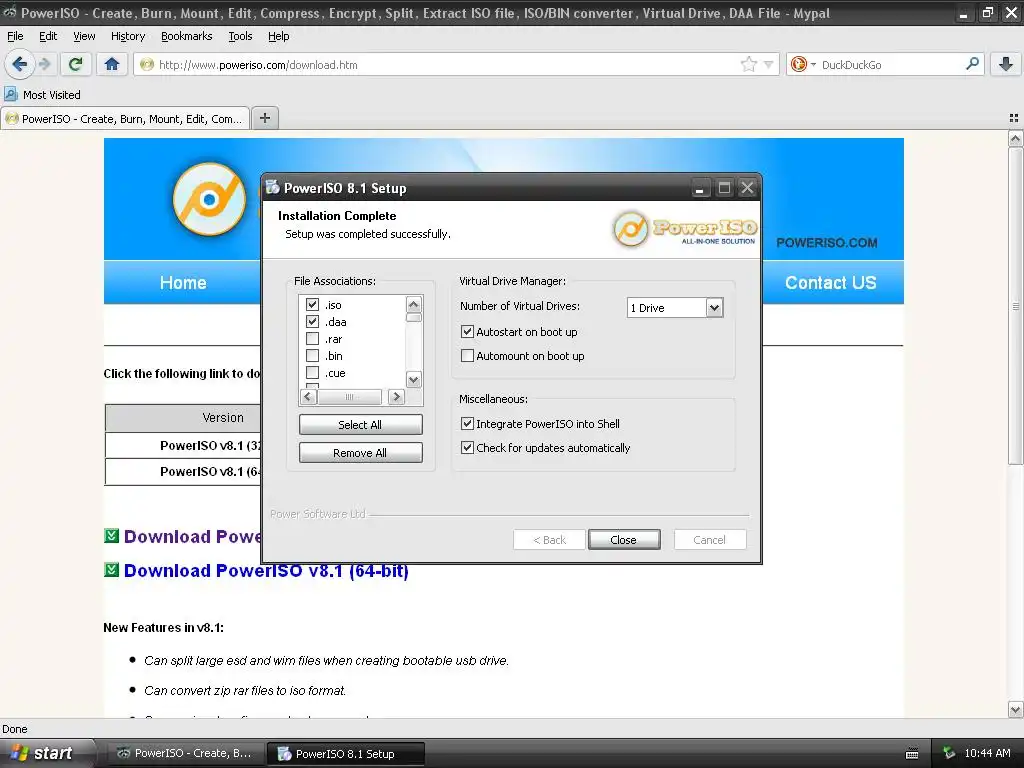Click file associations horizontal scroll right arrow

point(396,396)
